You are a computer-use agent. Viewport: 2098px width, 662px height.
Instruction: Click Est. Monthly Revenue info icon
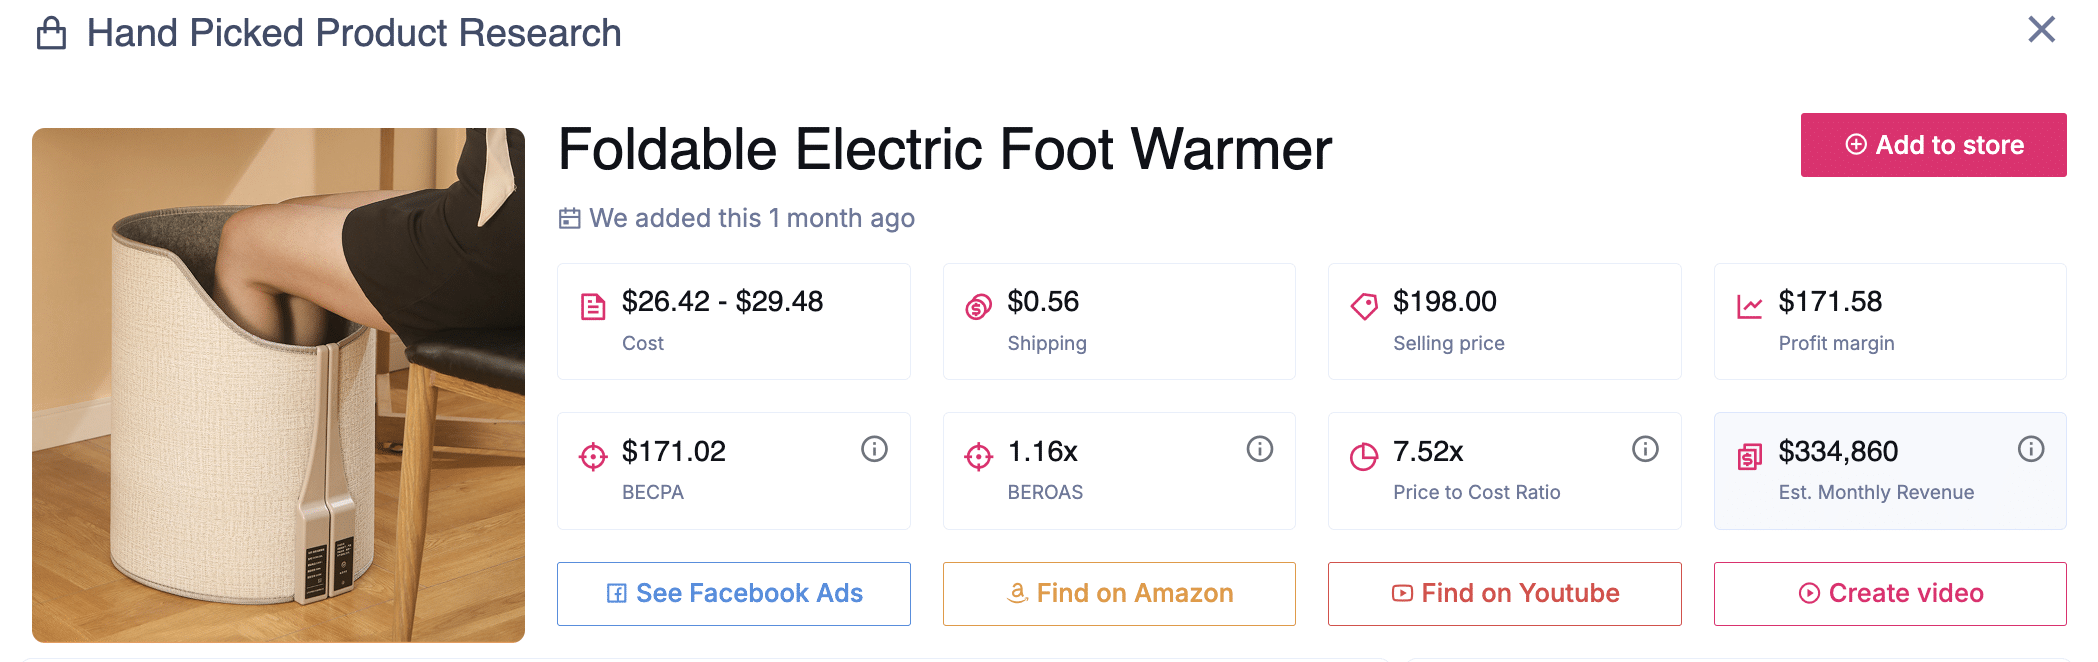(2030, 449)
